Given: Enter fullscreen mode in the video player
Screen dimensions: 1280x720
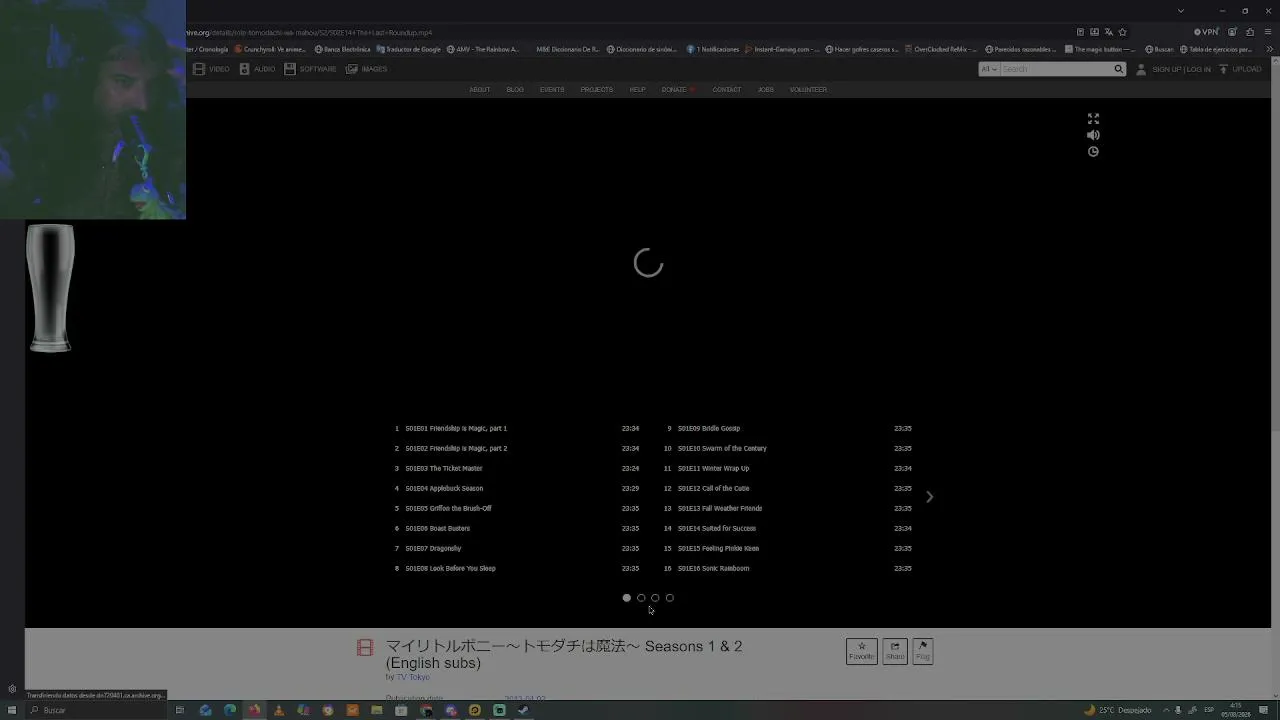Looking at the screenshot, I should (x=1093, y=119).
